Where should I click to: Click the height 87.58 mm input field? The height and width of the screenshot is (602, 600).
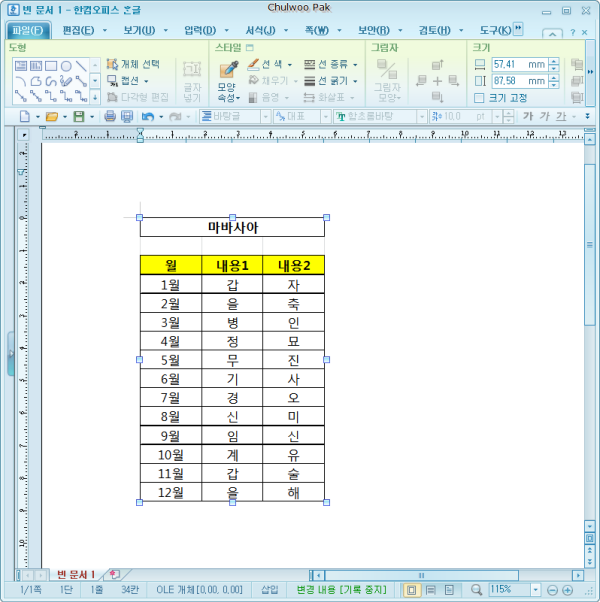[520, 81]
